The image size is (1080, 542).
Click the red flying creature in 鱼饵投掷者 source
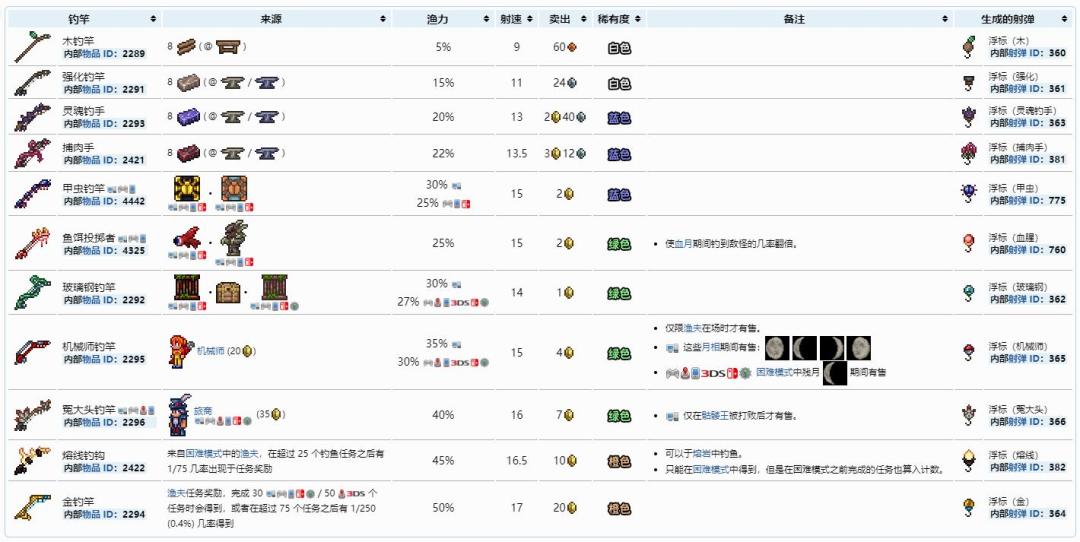tap(186, 238)
